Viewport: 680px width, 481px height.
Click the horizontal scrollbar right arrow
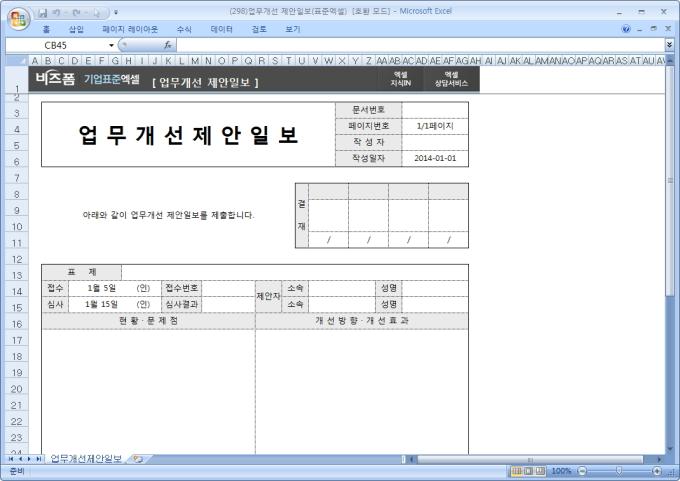659,459
